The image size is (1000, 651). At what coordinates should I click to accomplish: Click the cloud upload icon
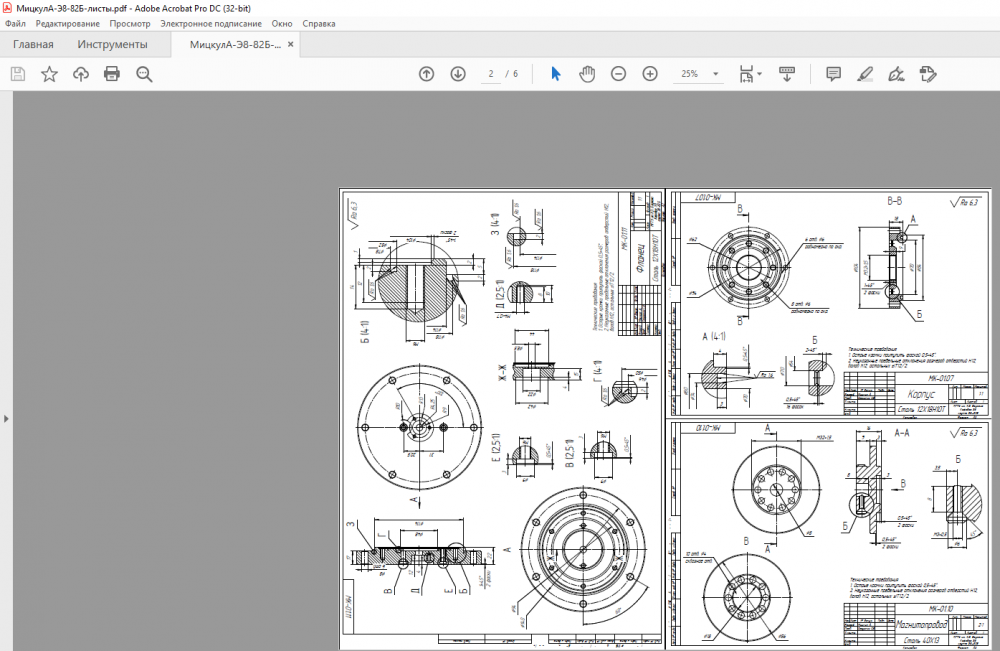pos(81,74)
